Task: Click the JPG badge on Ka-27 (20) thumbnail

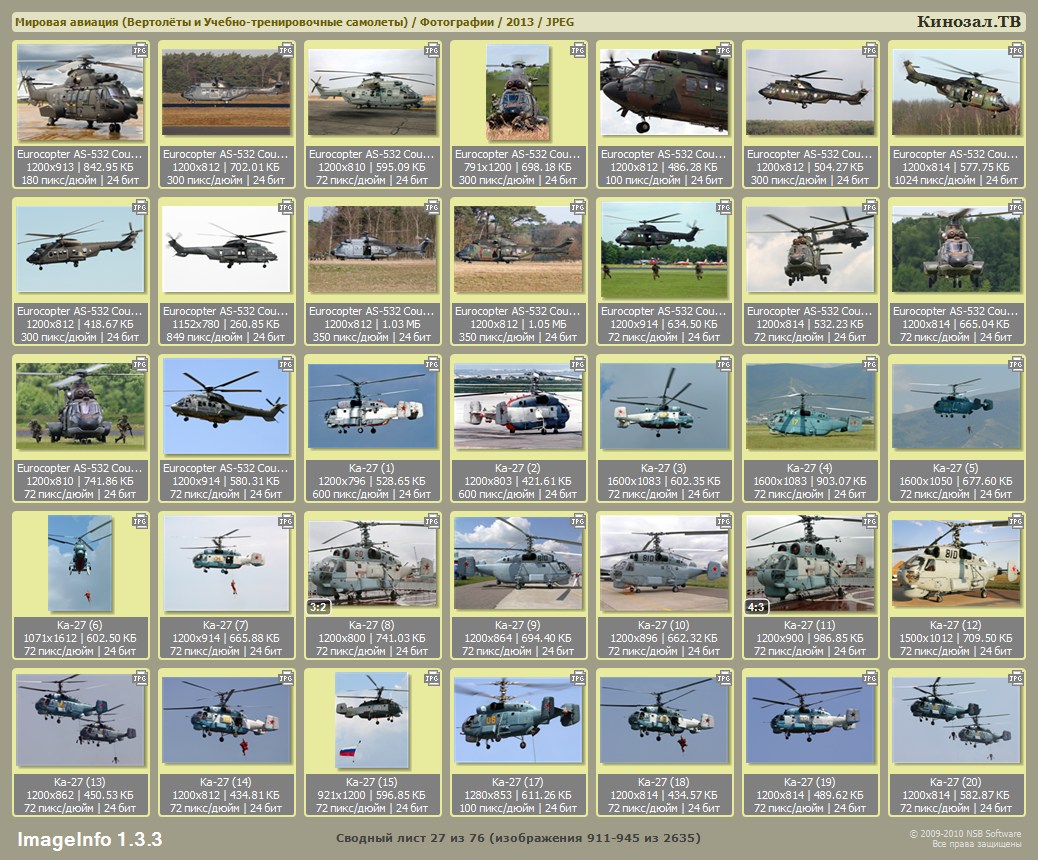Action: click(x=1015, y=678)
